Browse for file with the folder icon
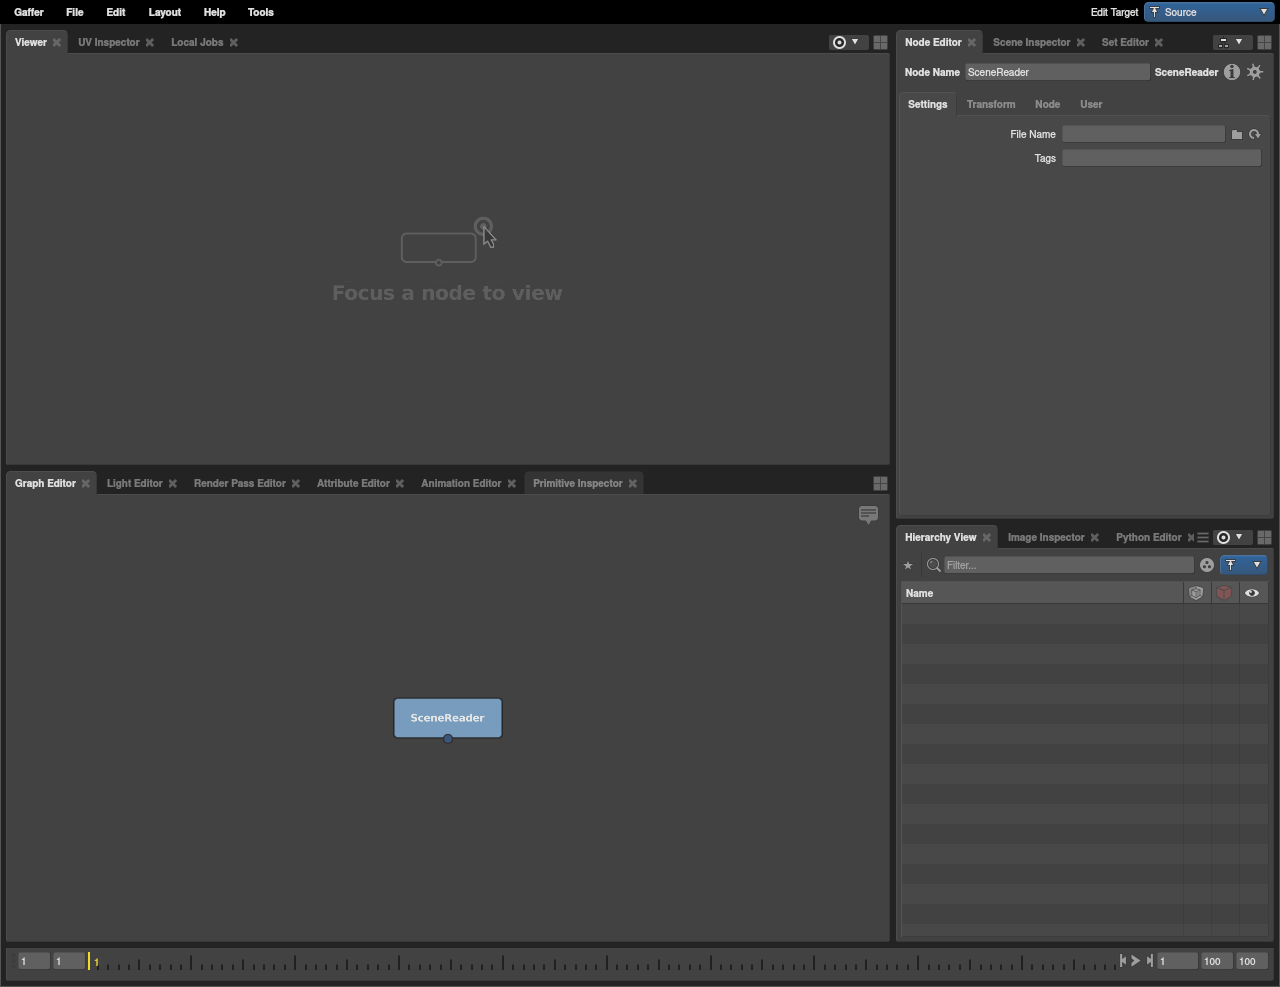This screenshot has width=1280, height=987. point(1237,134)
